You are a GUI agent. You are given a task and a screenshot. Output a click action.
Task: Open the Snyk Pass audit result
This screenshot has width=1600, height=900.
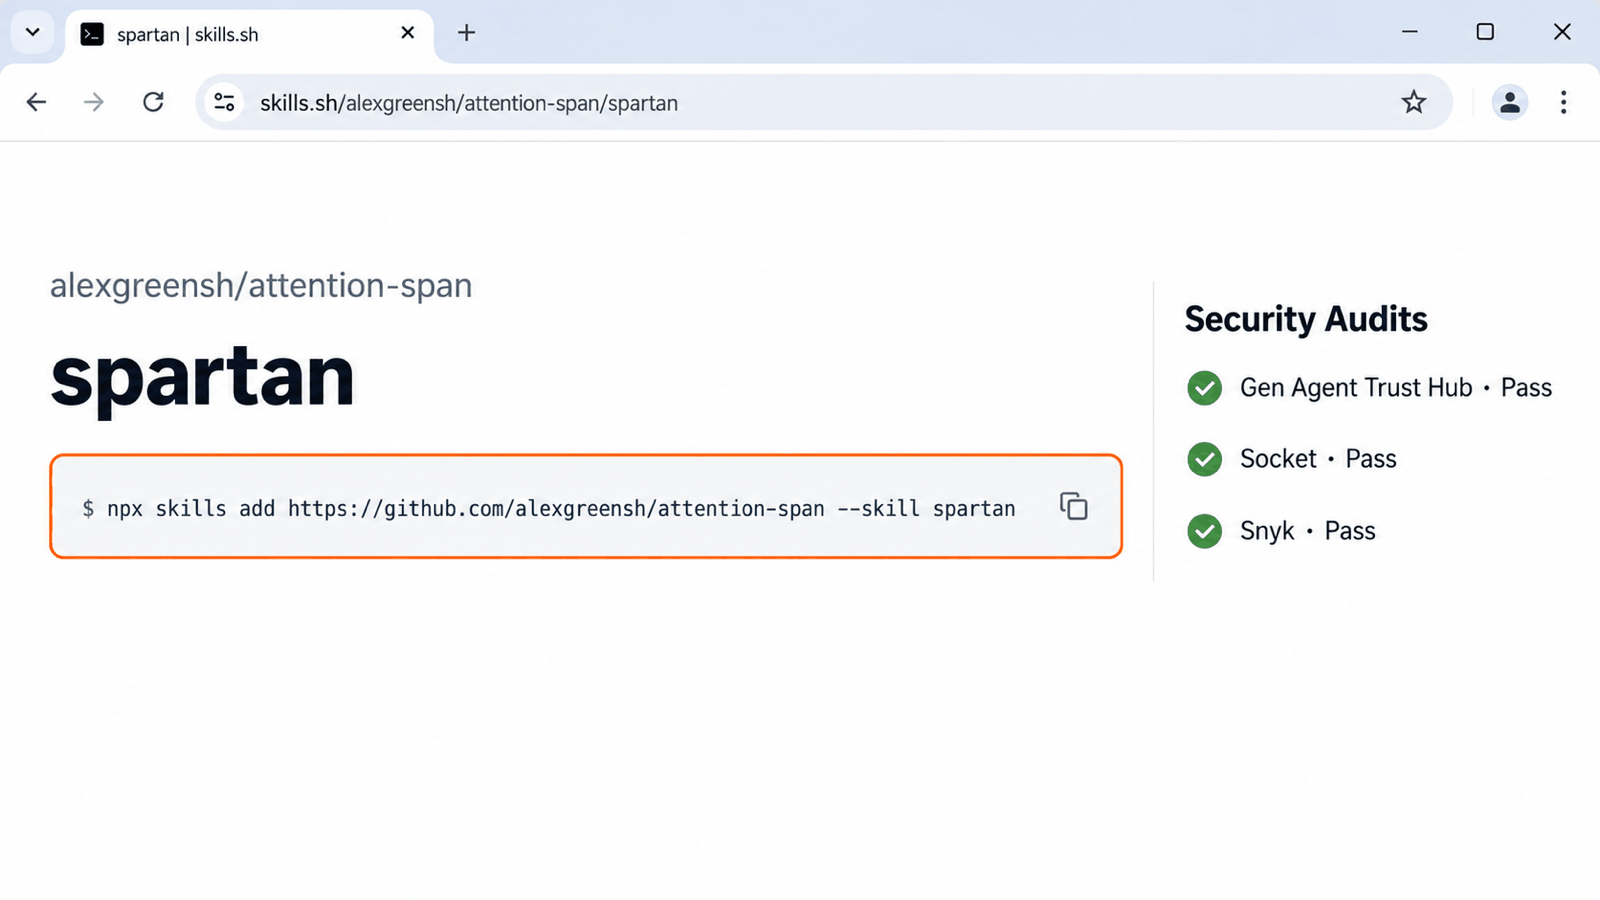(x=1281, y=531)
